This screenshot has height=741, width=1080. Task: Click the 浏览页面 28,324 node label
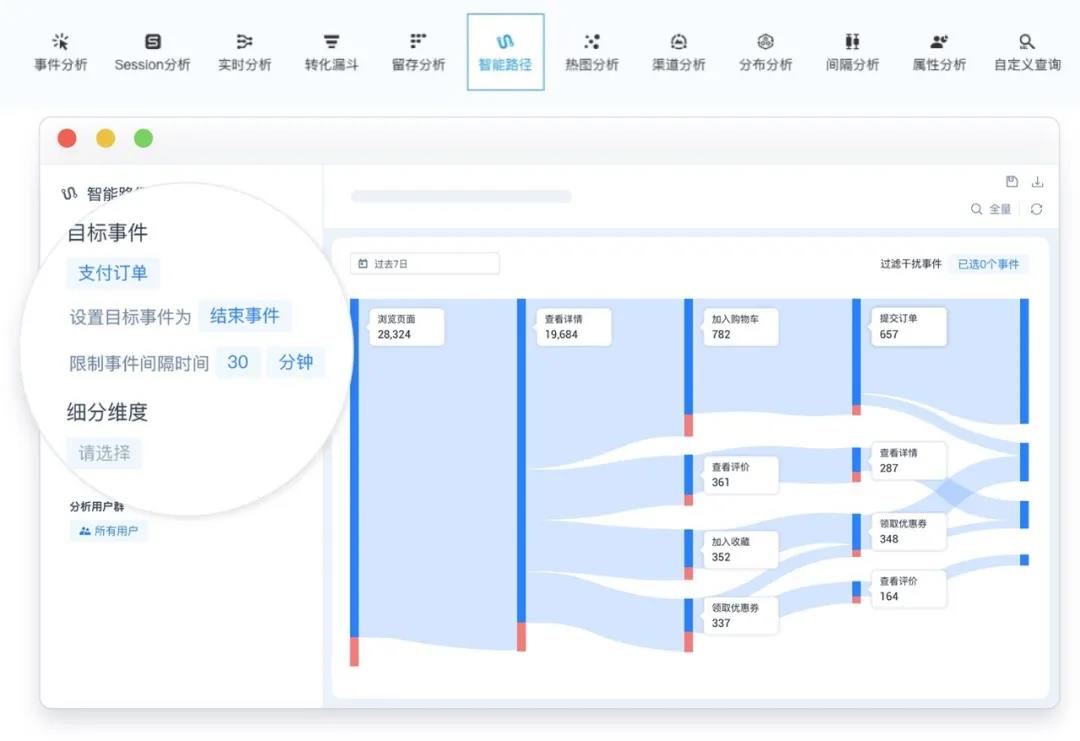pyautogui.click(x=406, y=327)
